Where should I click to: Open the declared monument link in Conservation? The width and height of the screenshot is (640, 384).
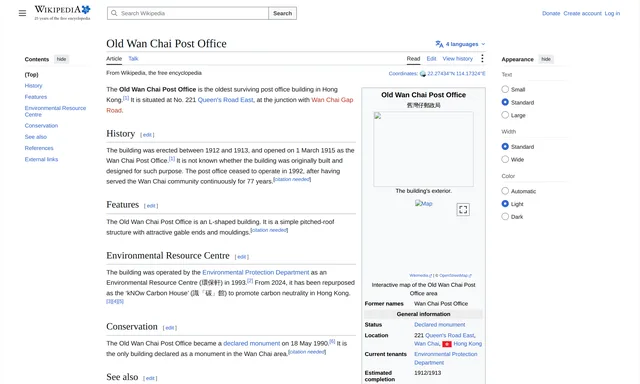pos(251,344)
